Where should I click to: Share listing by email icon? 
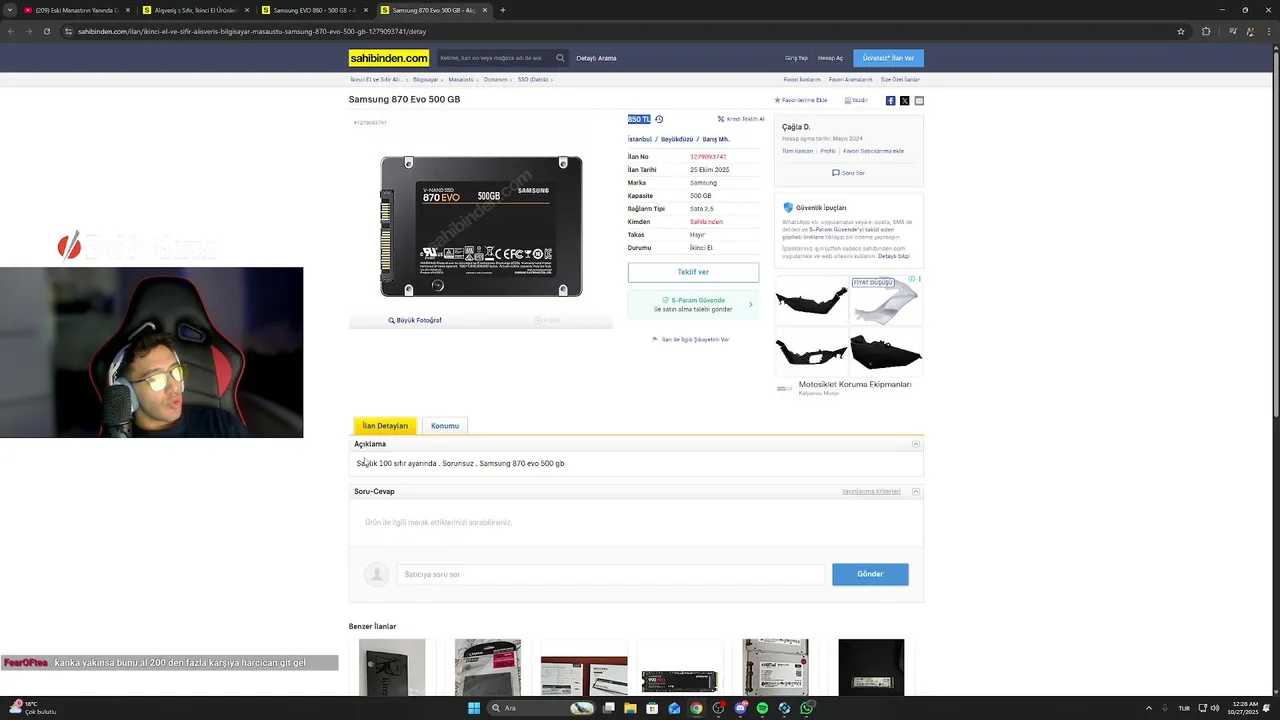pos(919,100)
